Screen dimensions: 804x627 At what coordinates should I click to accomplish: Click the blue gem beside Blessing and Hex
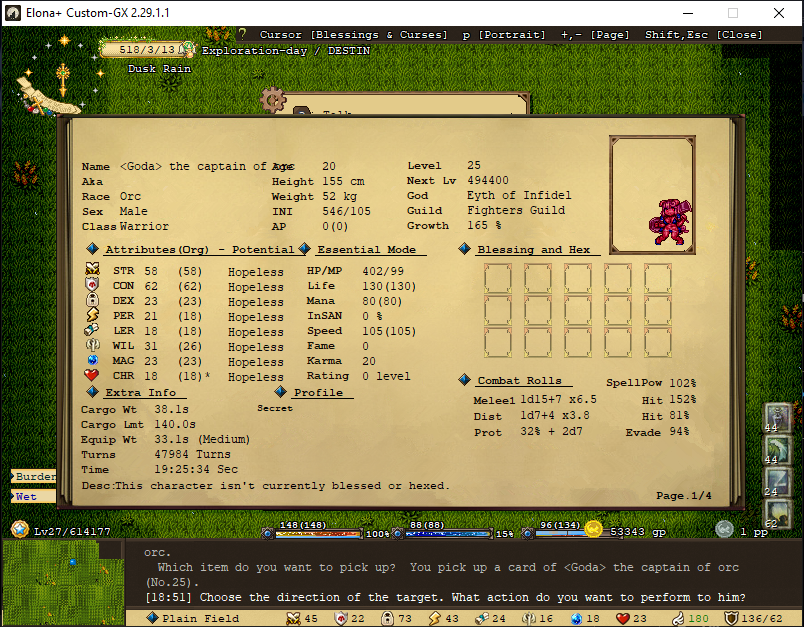click(x=465, y=249)
